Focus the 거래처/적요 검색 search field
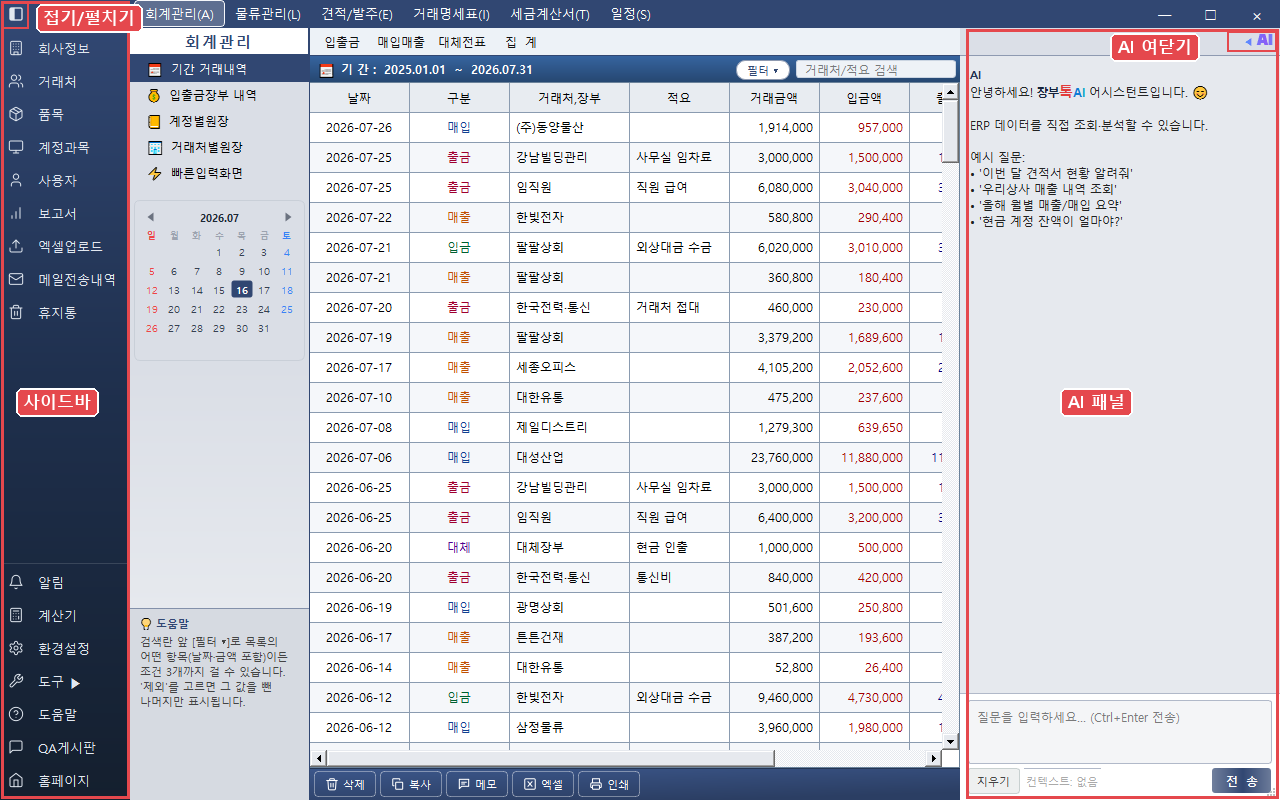 [876, 70]
